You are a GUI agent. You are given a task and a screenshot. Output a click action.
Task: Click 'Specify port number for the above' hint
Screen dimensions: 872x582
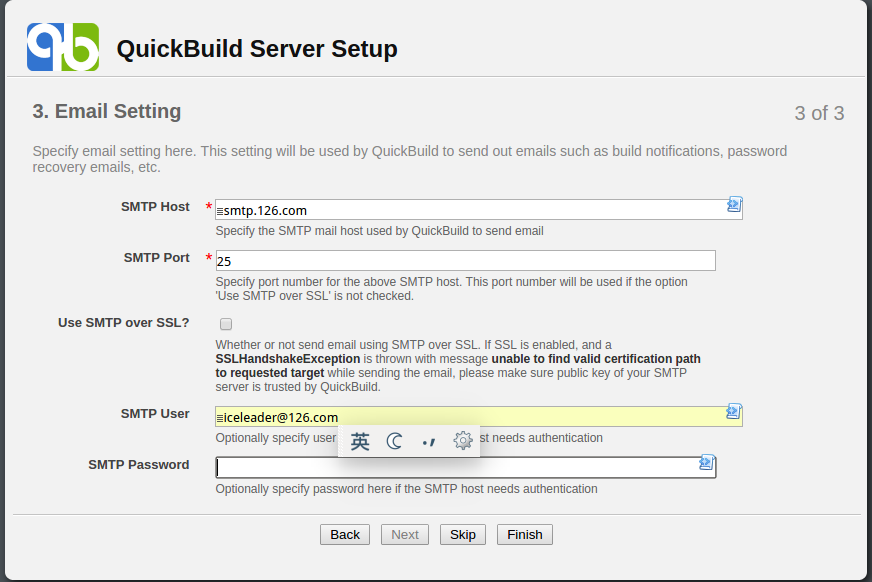(452, 289)
